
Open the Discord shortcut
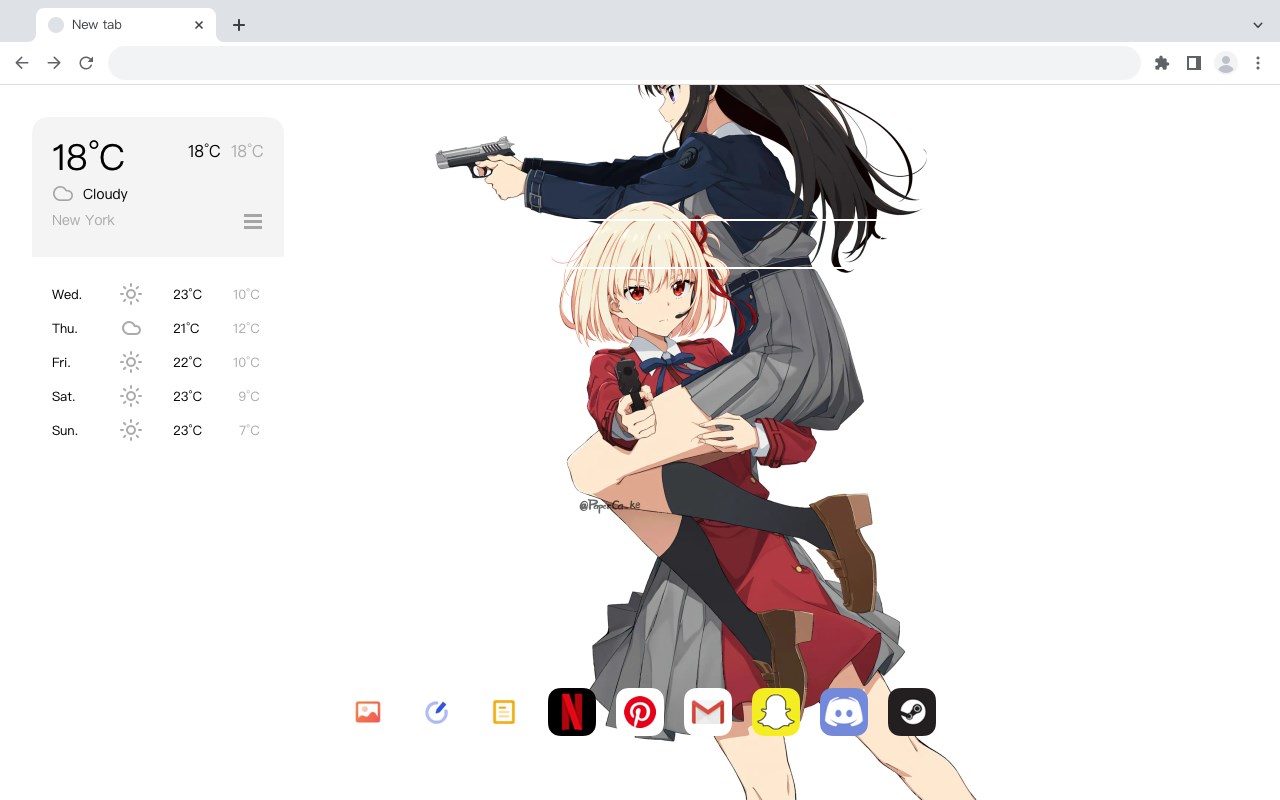coord(844,712)
